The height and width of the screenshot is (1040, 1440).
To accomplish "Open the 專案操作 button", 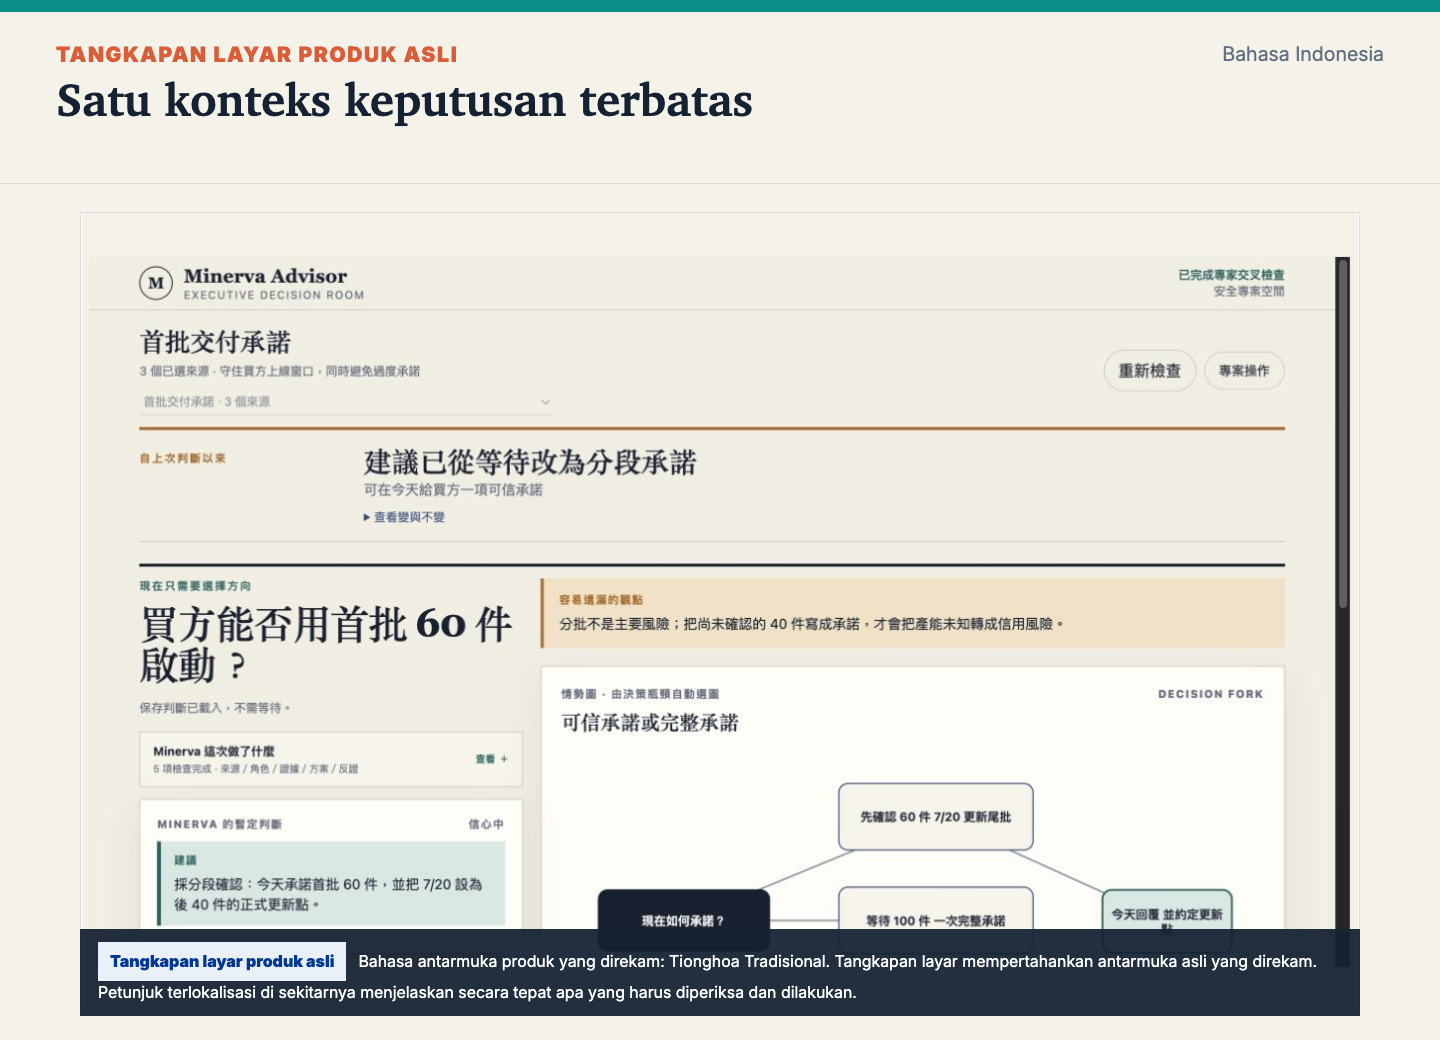I will 1244,371.
